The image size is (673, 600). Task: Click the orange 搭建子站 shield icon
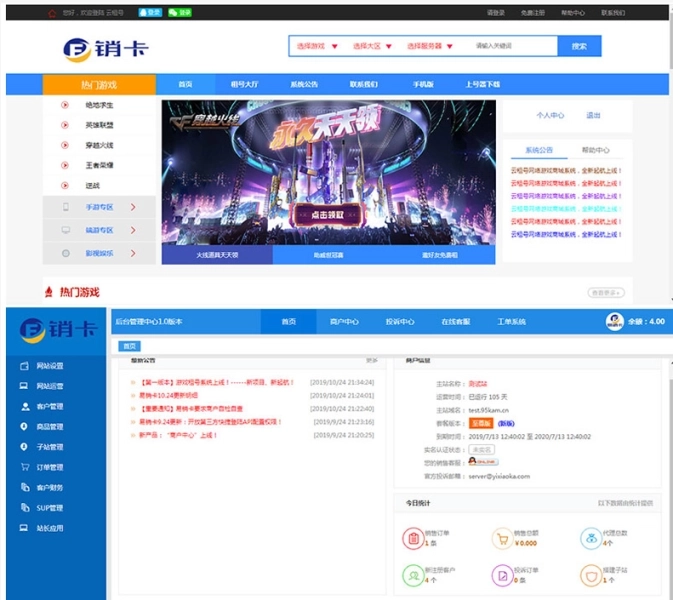coord(591,576)
